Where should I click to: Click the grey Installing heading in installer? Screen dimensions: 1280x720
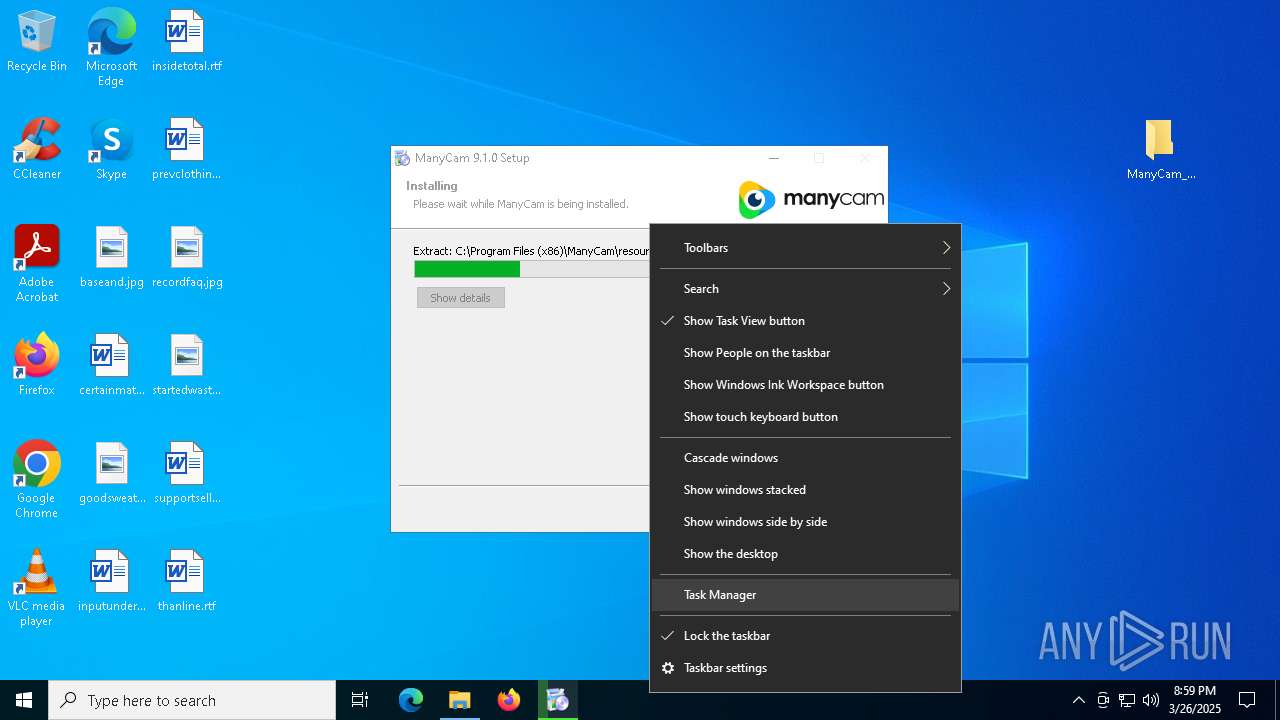[432, 186]
